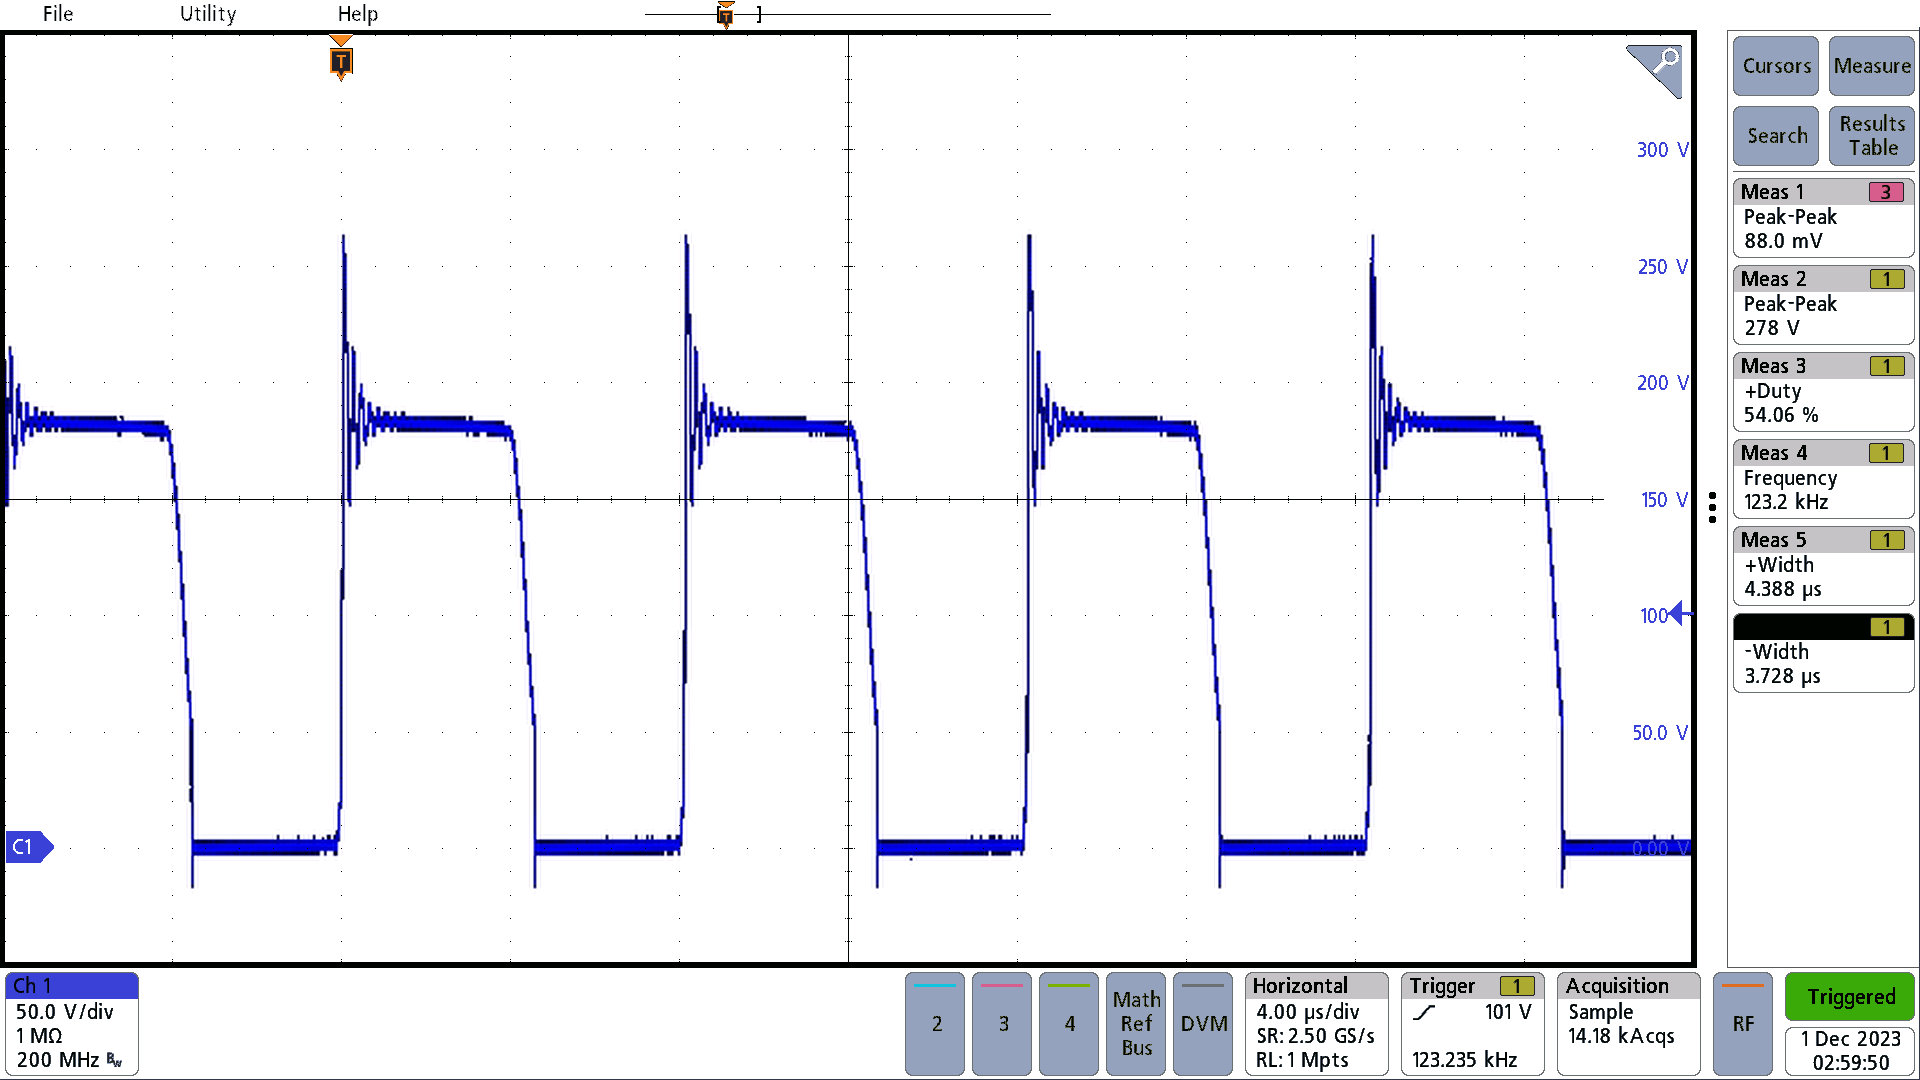Click the channel 1 tag in Trigger badge

[1517, 986]
